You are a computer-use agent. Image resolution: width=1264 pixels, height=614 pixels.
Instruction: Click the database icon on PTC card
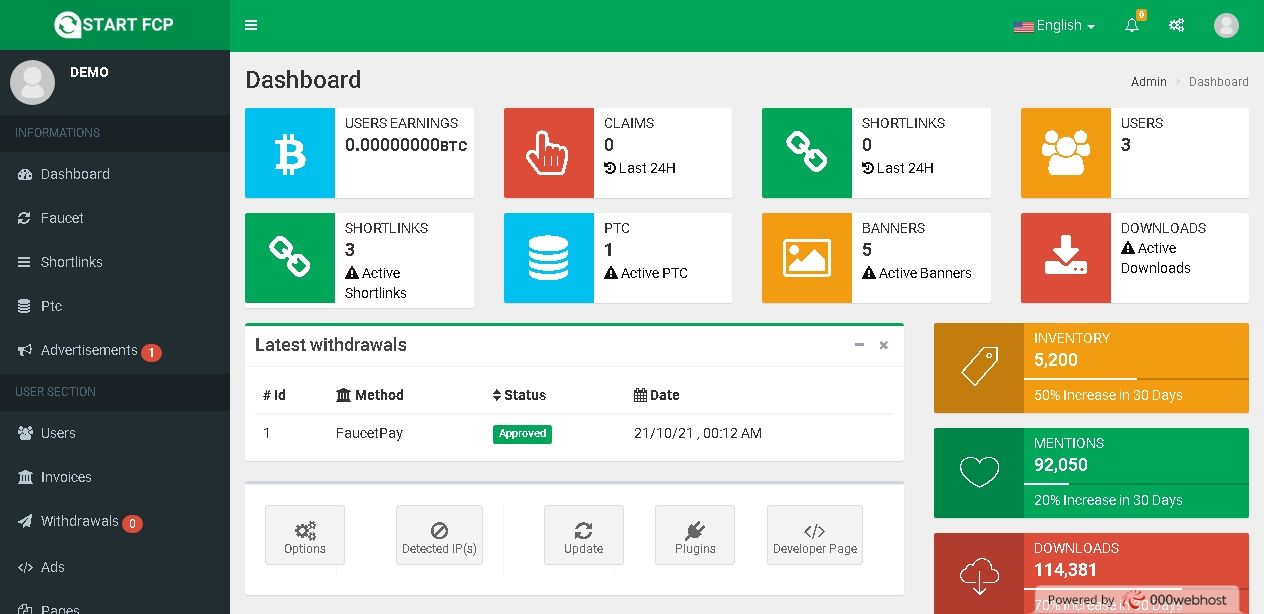pos(548,258)
